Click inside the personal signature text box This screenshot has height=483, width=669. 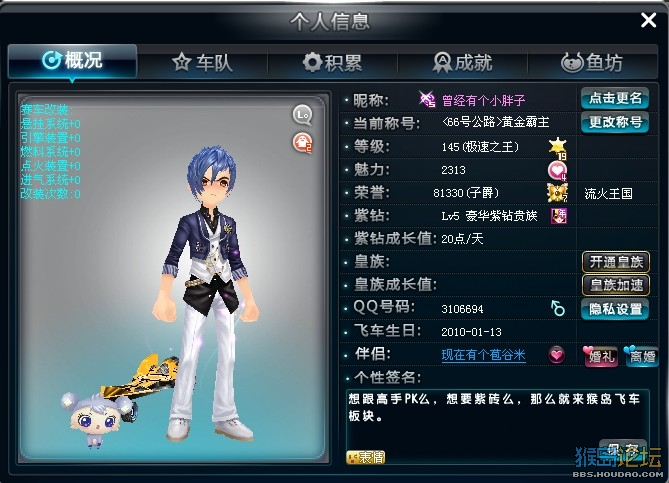(x=497, y=427)
